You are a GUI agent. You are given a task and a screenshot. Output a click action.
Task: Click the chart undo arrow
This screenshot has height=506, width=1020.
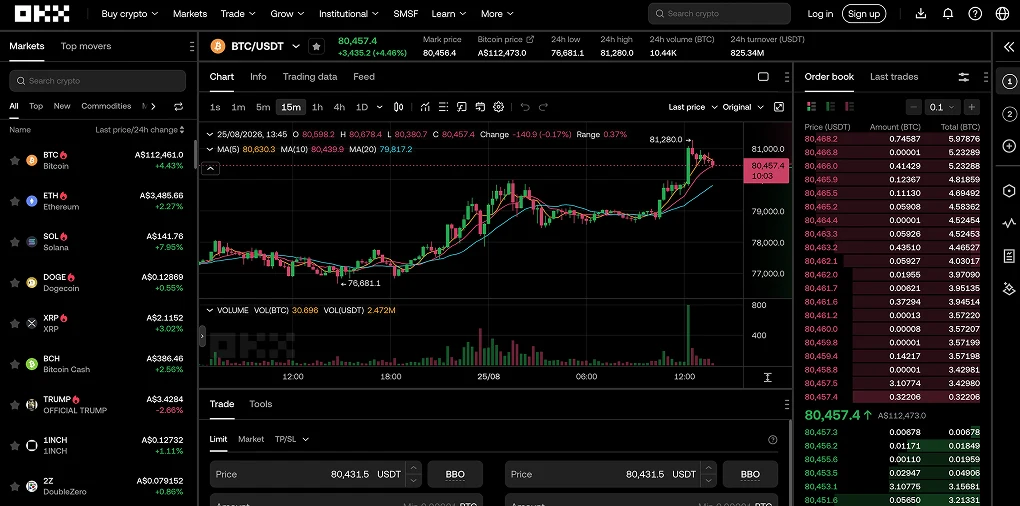525,107
